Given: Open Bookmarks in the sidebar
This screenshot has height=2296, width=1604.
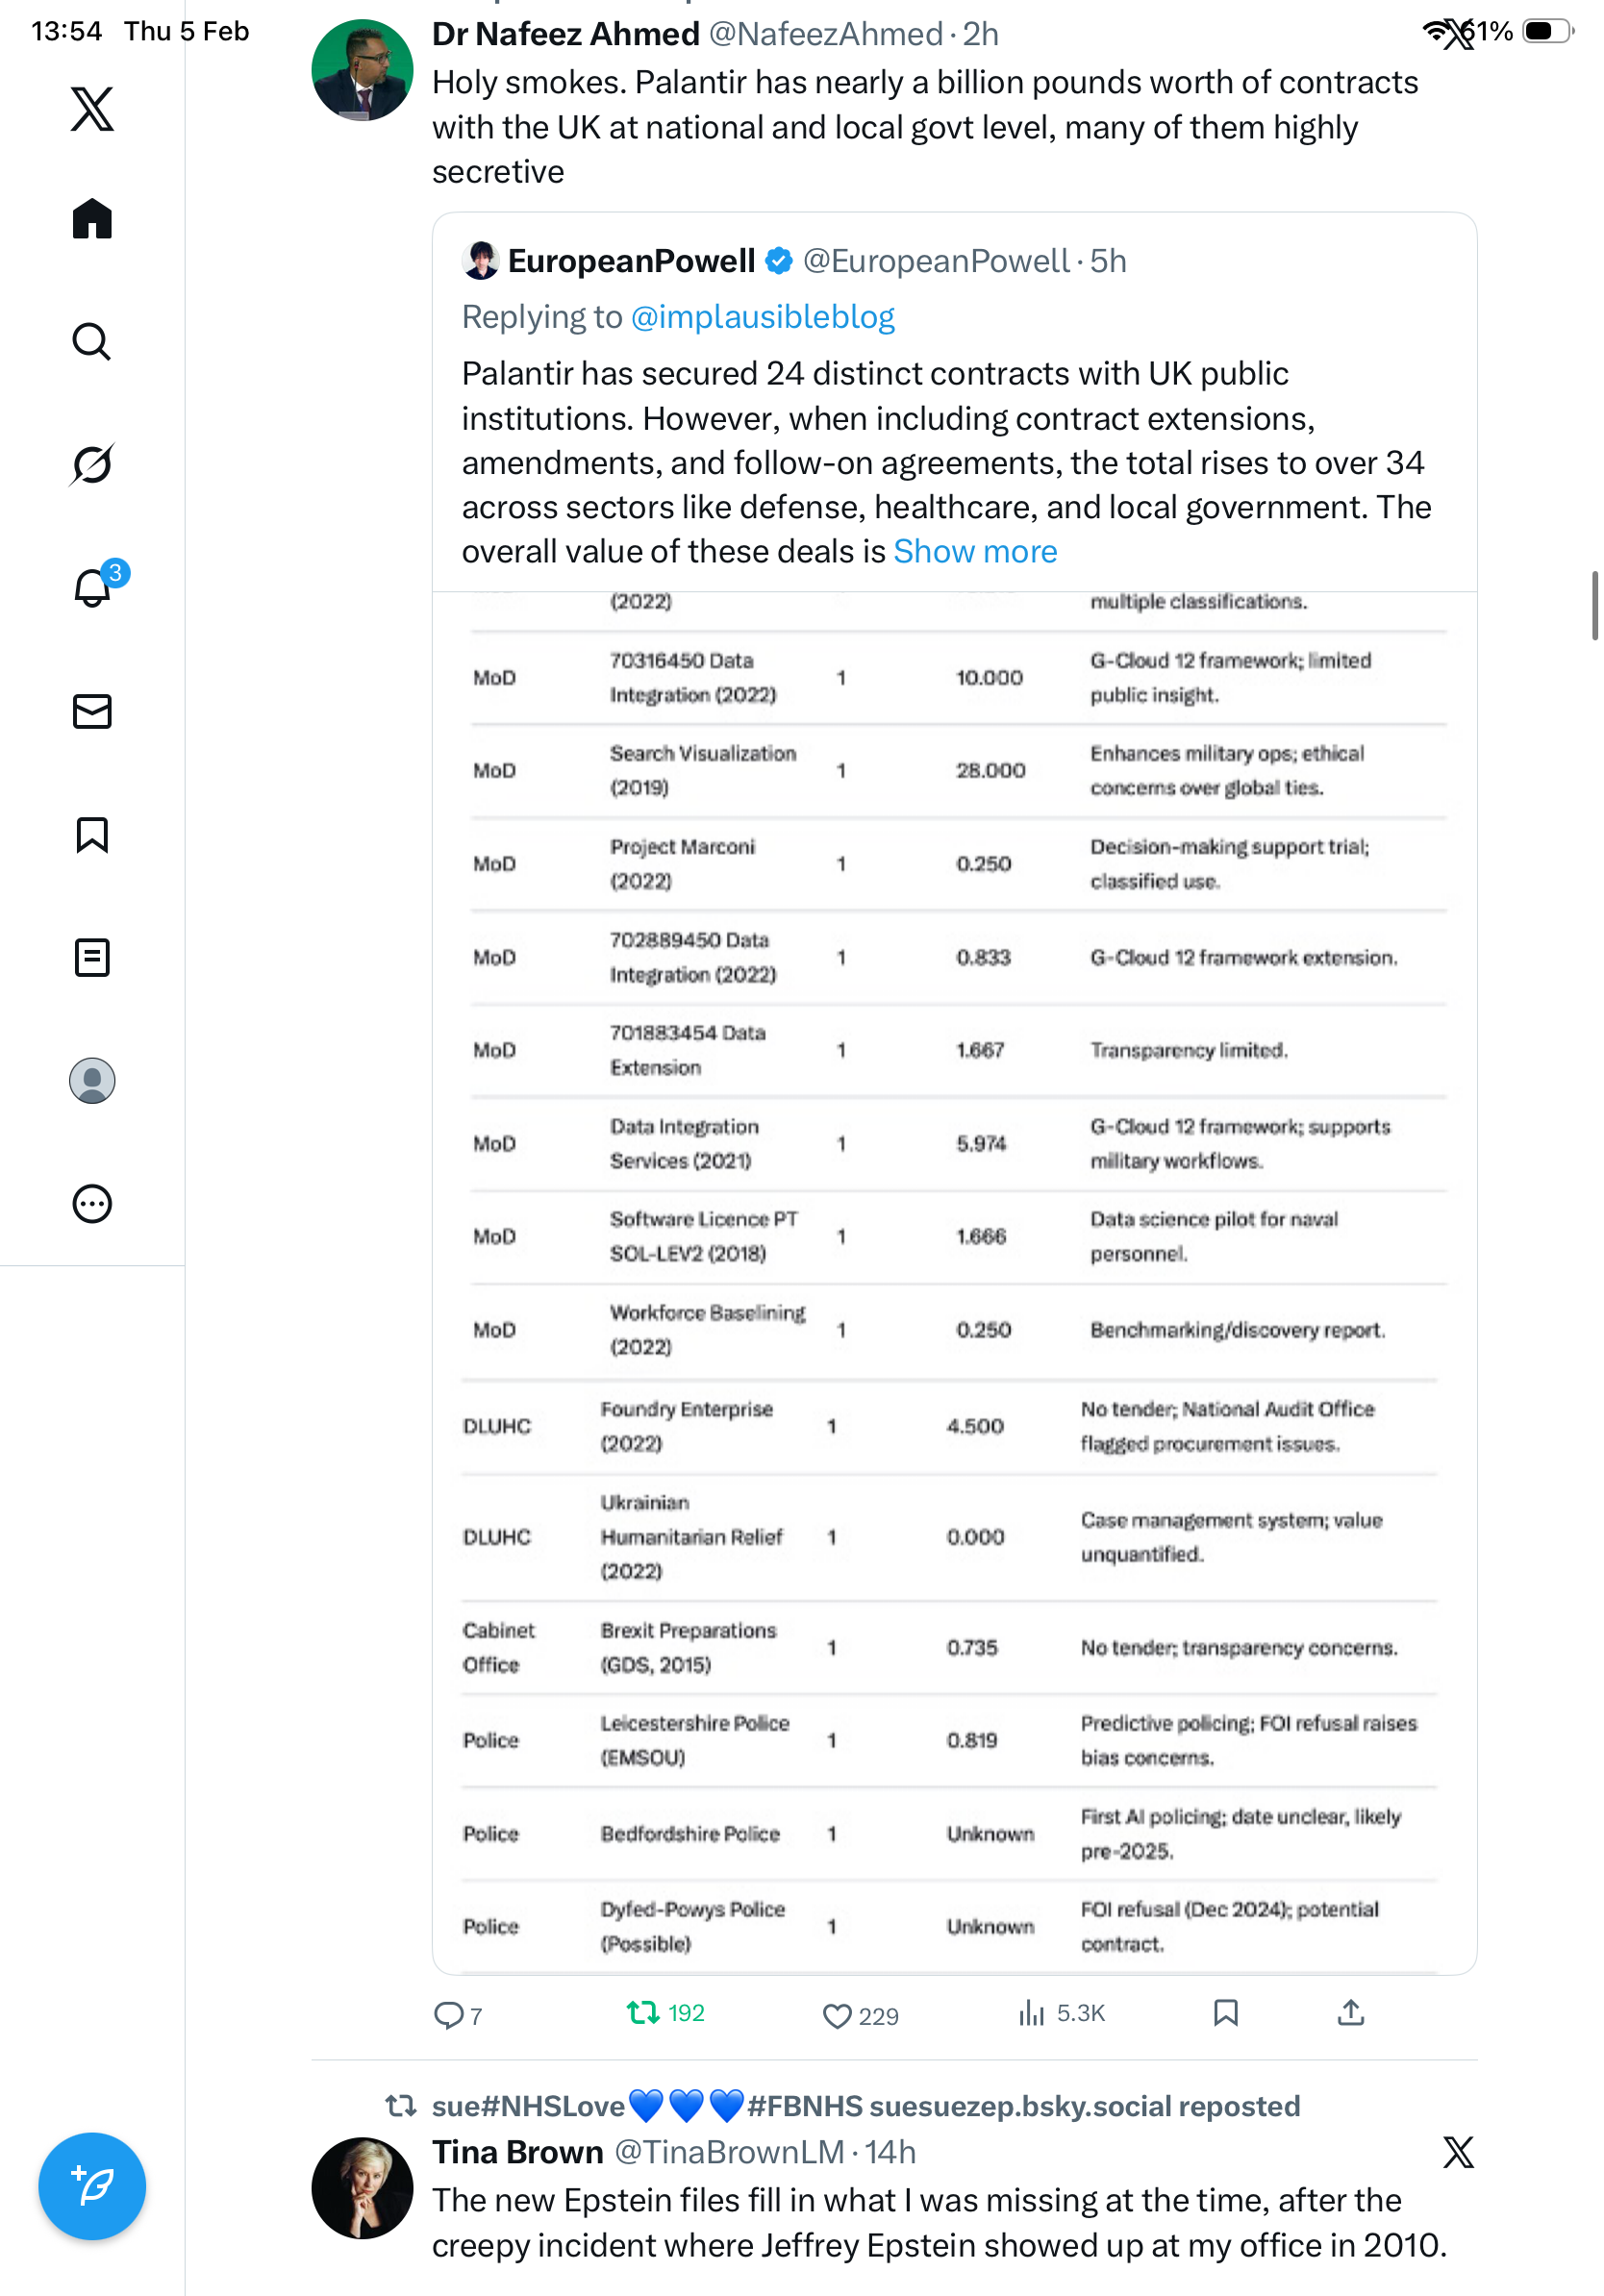Looking at the screenshot, I should tap(92, 835).
